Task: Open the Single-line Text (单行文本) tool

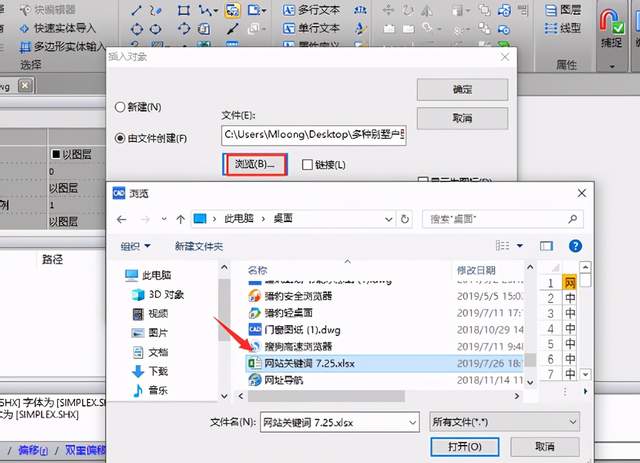Action: click(311, 28)
